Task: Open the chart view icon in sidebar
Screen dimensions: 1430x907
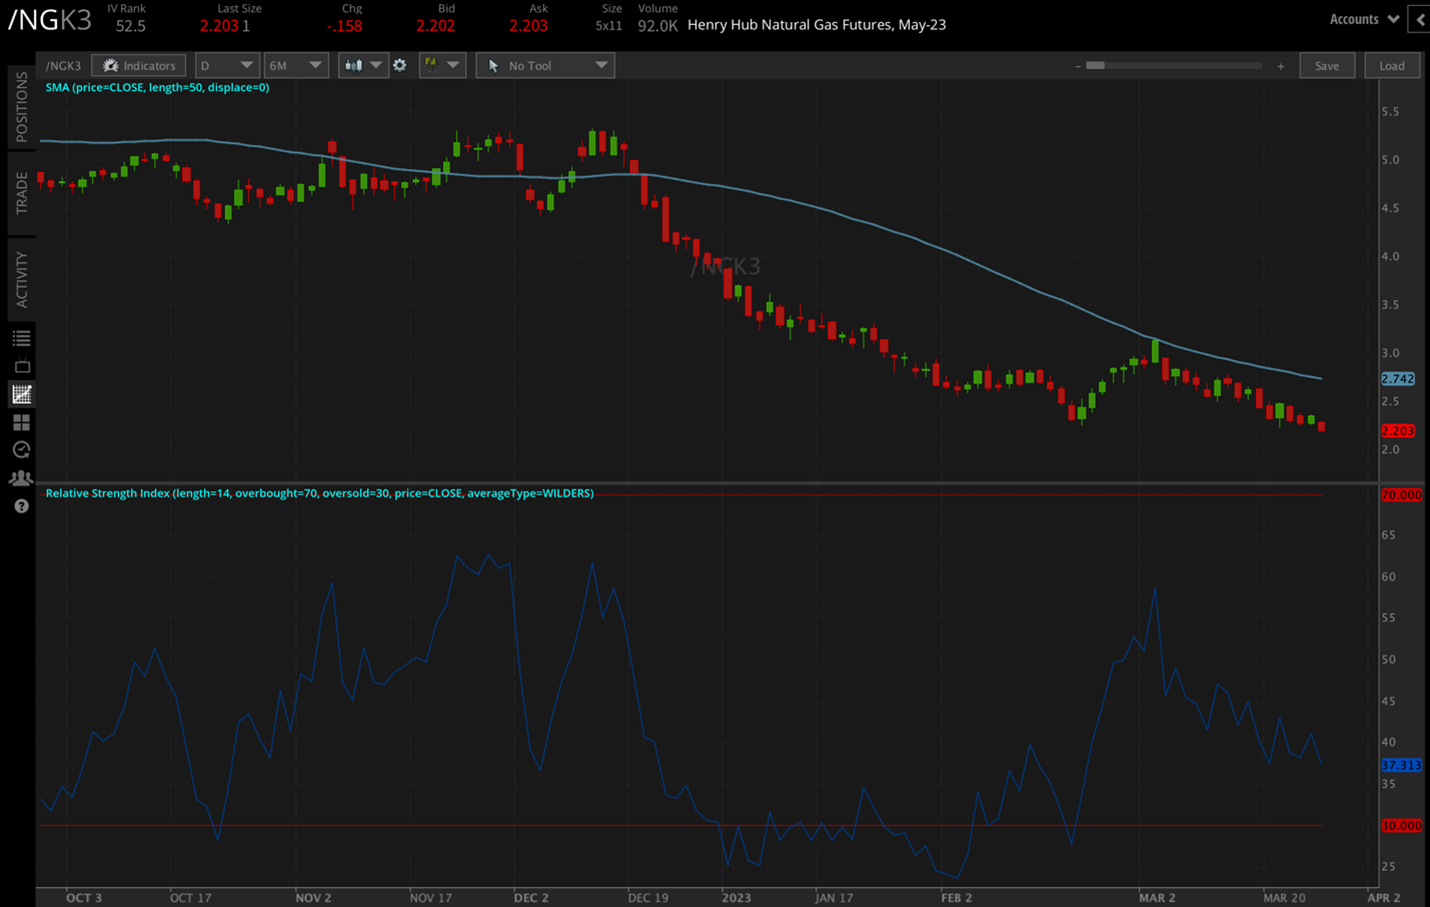Action: coord(21,394)
